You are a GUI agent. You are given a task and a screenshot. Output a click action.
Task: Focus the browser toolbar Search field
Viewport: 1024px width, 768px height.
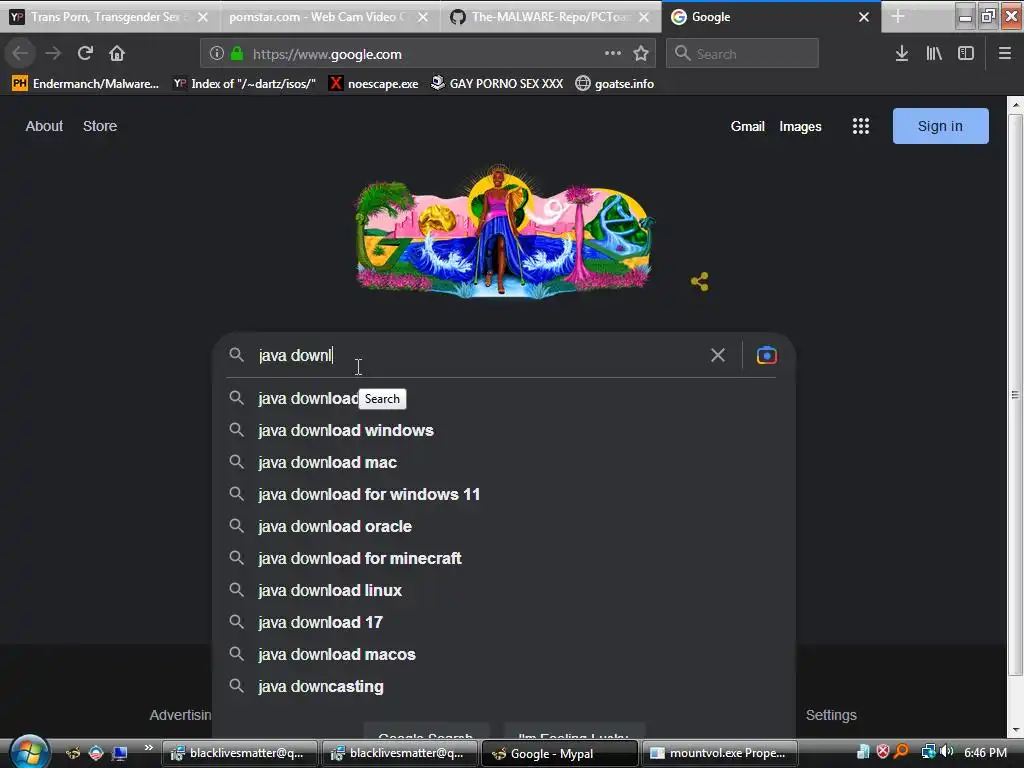742,54
